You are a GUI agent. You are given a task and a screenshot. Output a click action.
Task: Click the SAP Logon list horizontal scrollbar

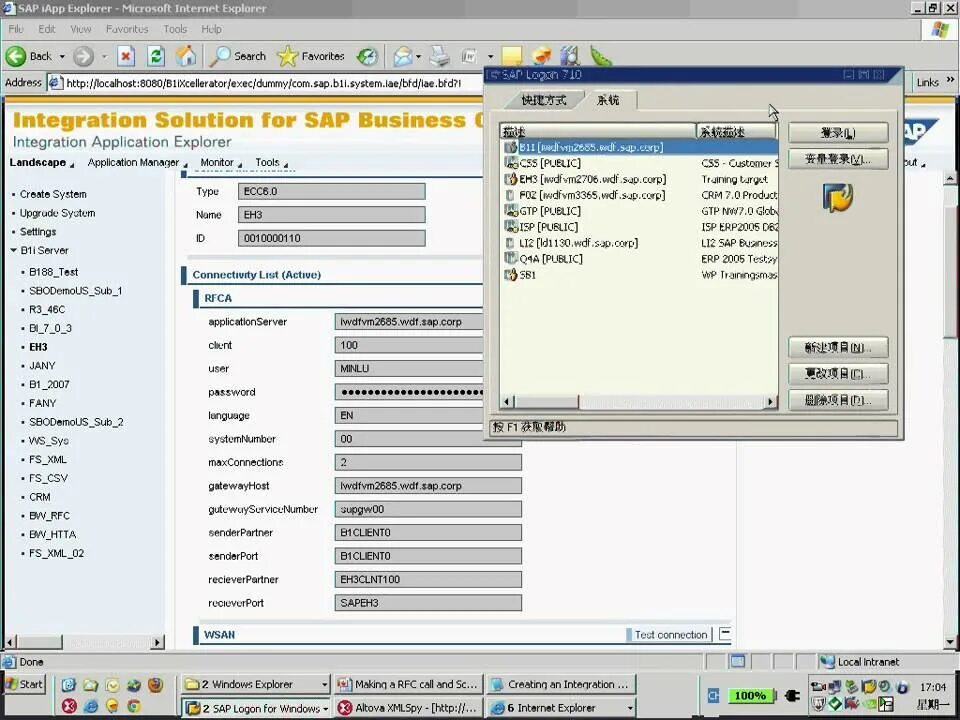pyautogui.click(x=639, y=402)
